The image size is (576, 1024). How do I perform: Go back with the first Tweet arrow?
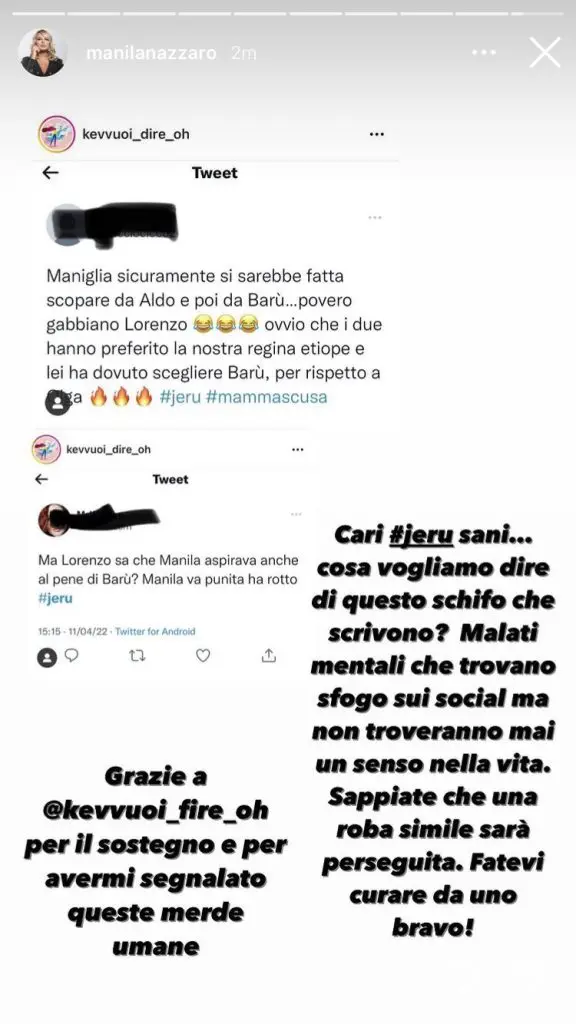point(50,172)
